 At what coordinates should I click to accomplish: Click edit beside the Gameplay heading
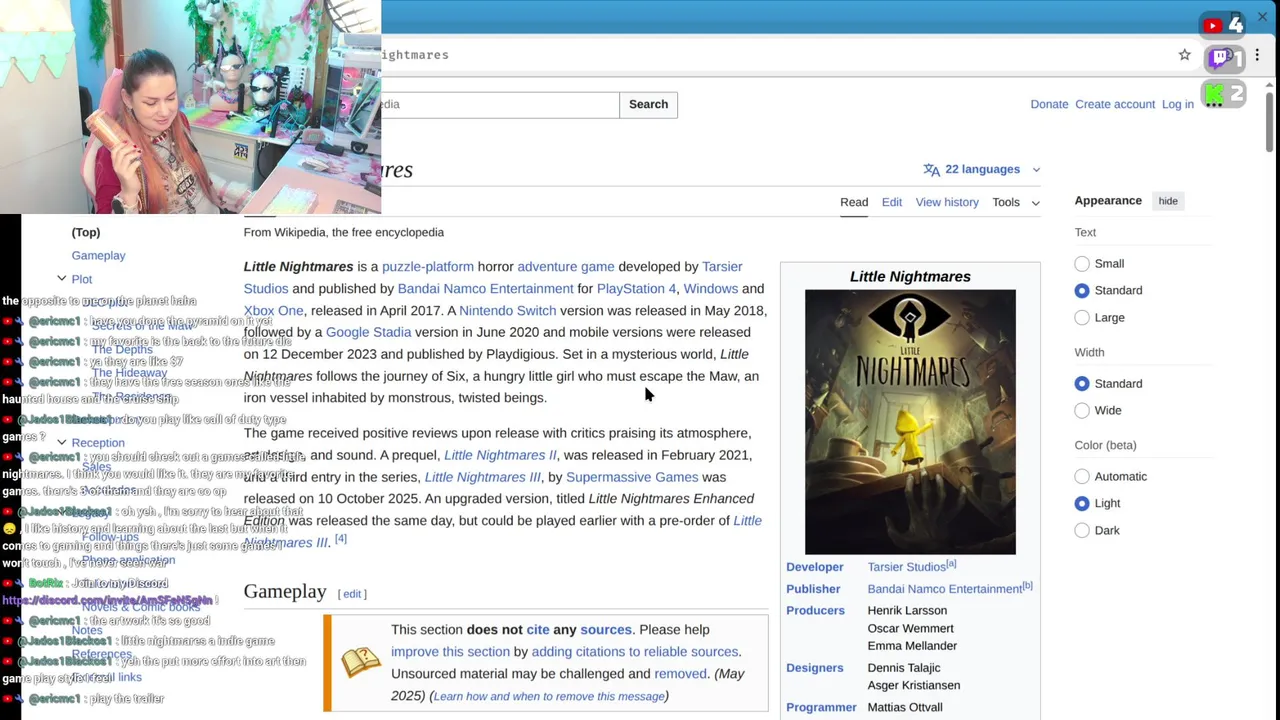[x=352, y=594]
